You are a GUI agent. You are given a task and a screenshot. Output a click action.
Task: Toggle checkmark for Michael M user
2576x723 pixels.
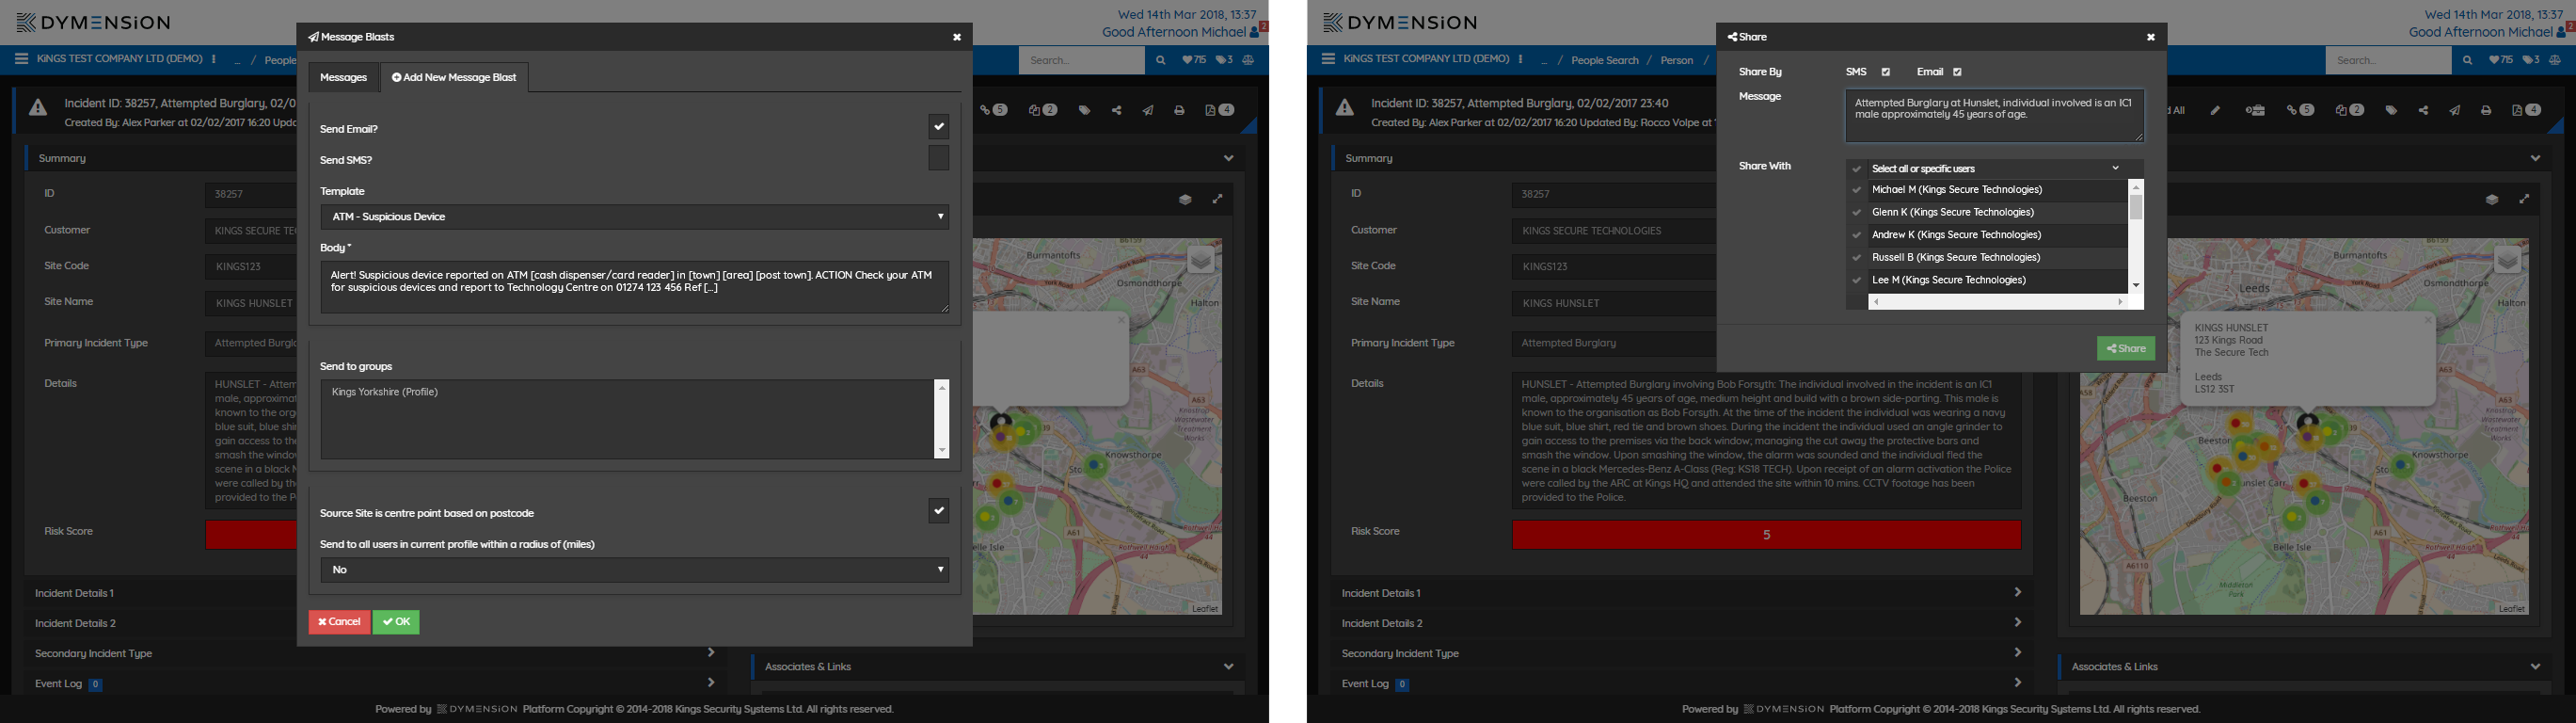(x=1857, y=190)
